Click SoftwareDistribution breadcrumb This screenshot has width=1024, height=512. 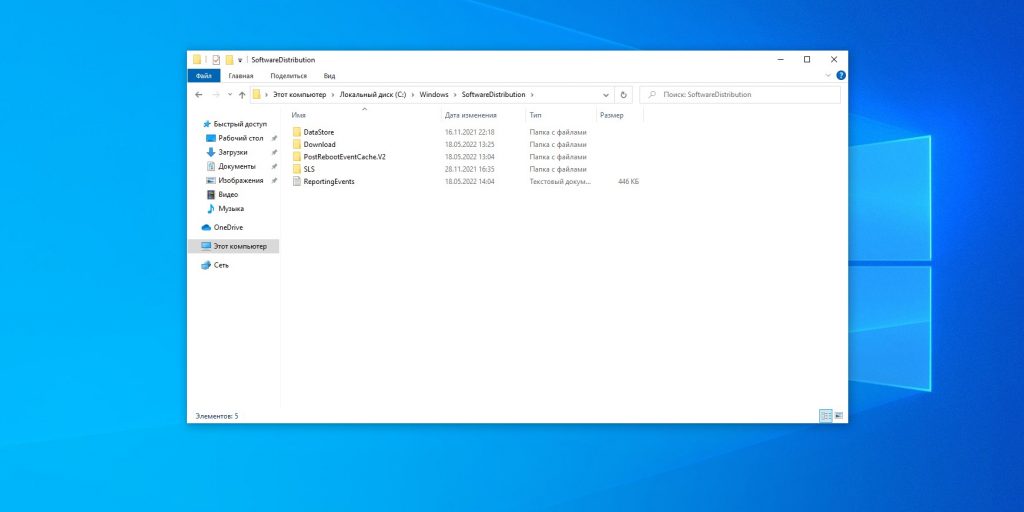point(493,95)
